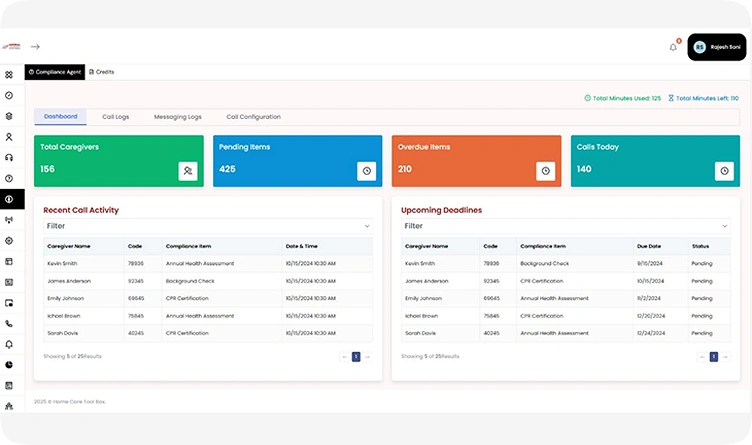This screenshot has width=752, height=445.
Task: Open the Call Logs tab
Action: tap(116, 117)
